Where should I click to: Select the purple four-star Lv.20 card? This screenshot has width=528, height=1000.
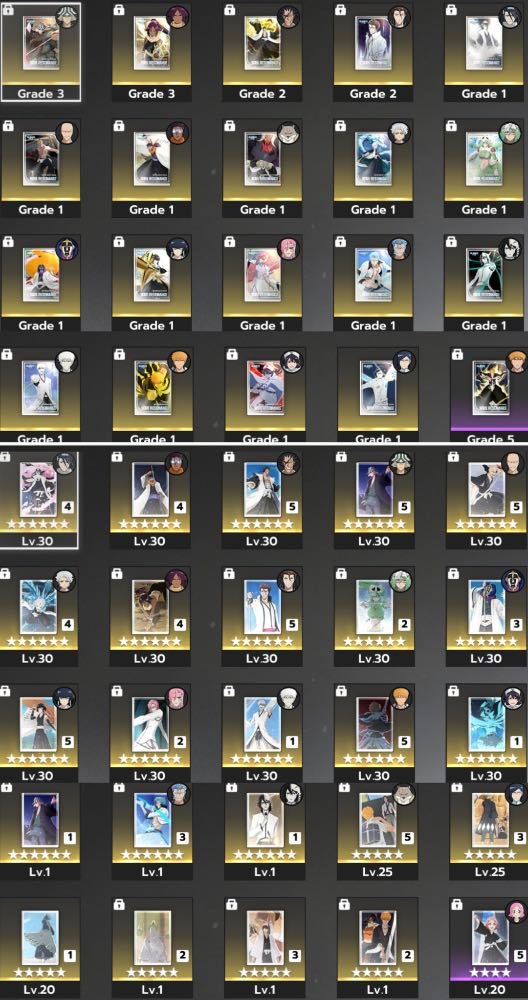pos(489,948)
